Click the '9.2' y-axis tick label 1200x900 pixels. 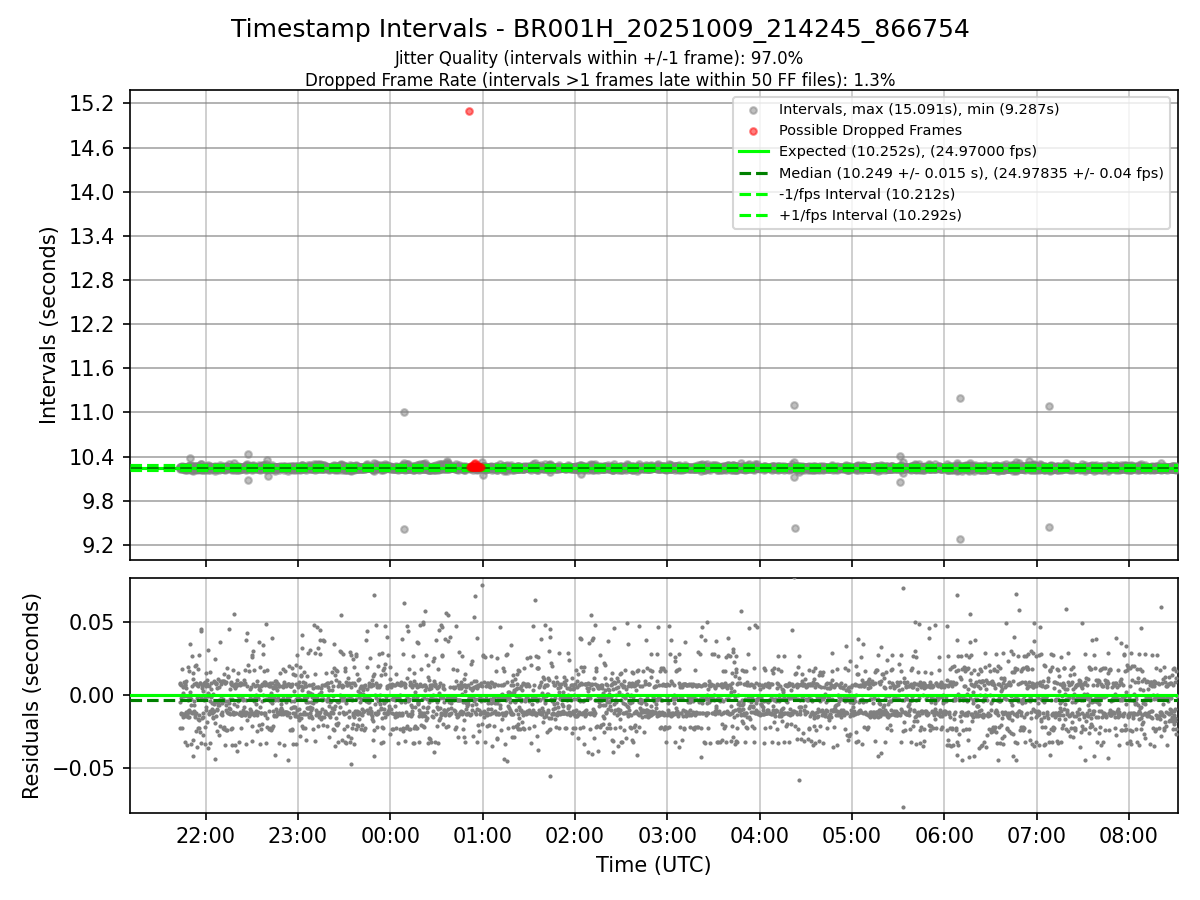point(100,545)
